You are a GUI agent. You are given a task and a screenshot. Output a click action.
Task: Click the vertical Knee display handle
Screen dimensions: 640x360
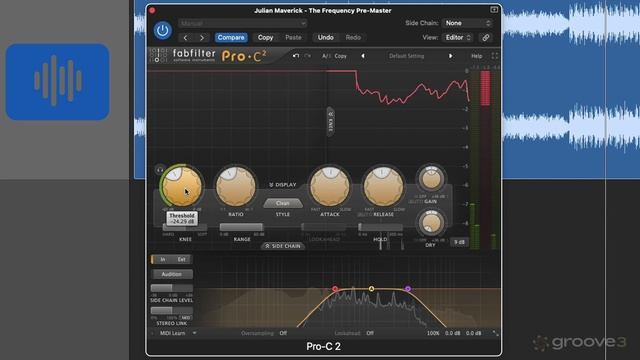tap(331, 122)
